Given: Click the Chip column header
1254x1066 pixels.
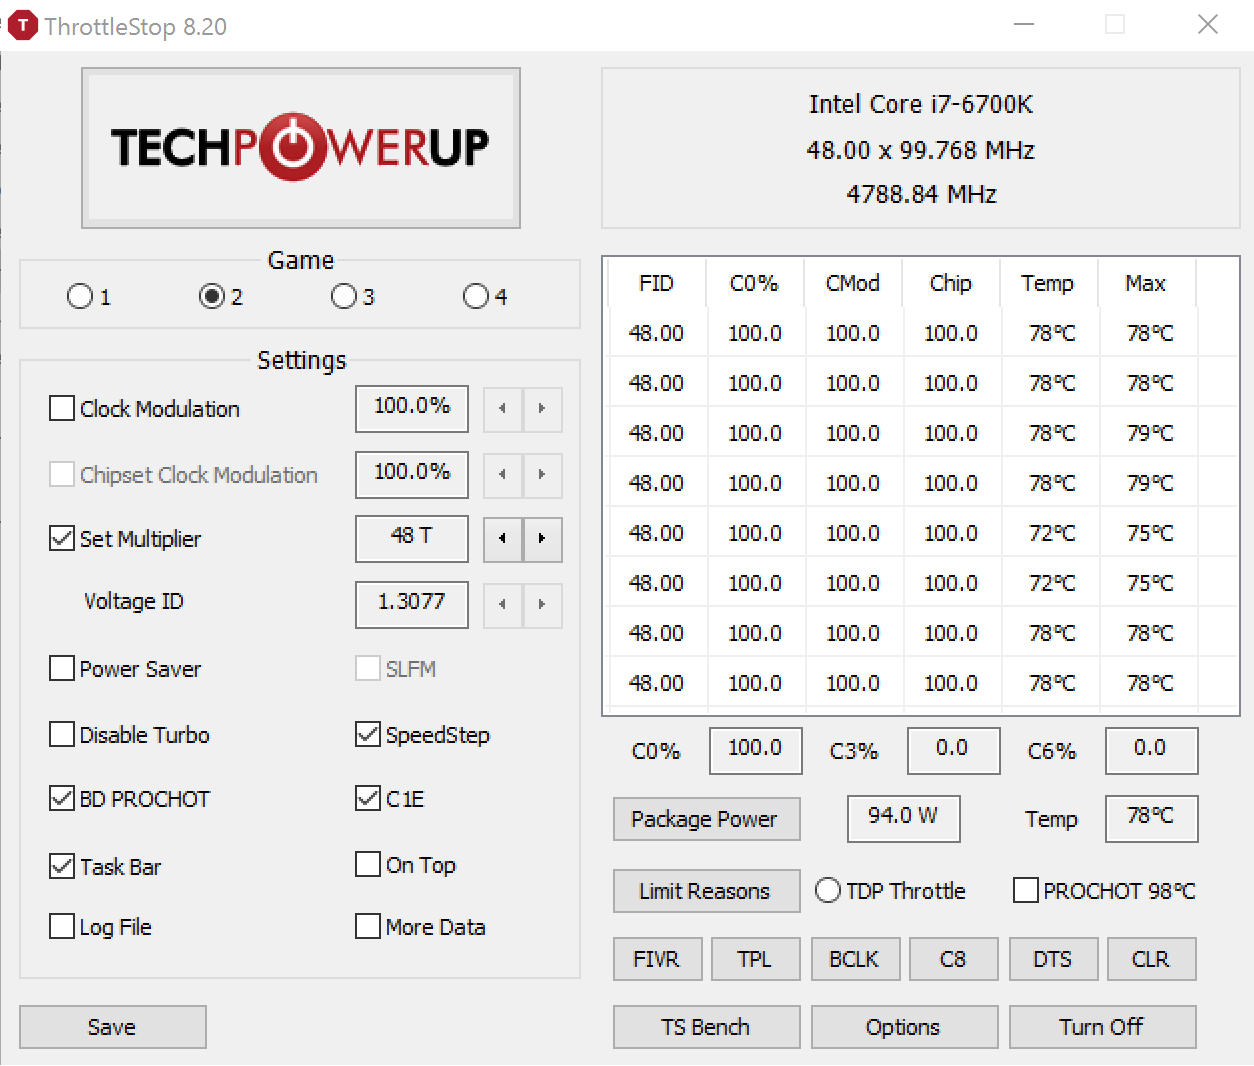Looking at the screenshot, I should click(951, 284).
